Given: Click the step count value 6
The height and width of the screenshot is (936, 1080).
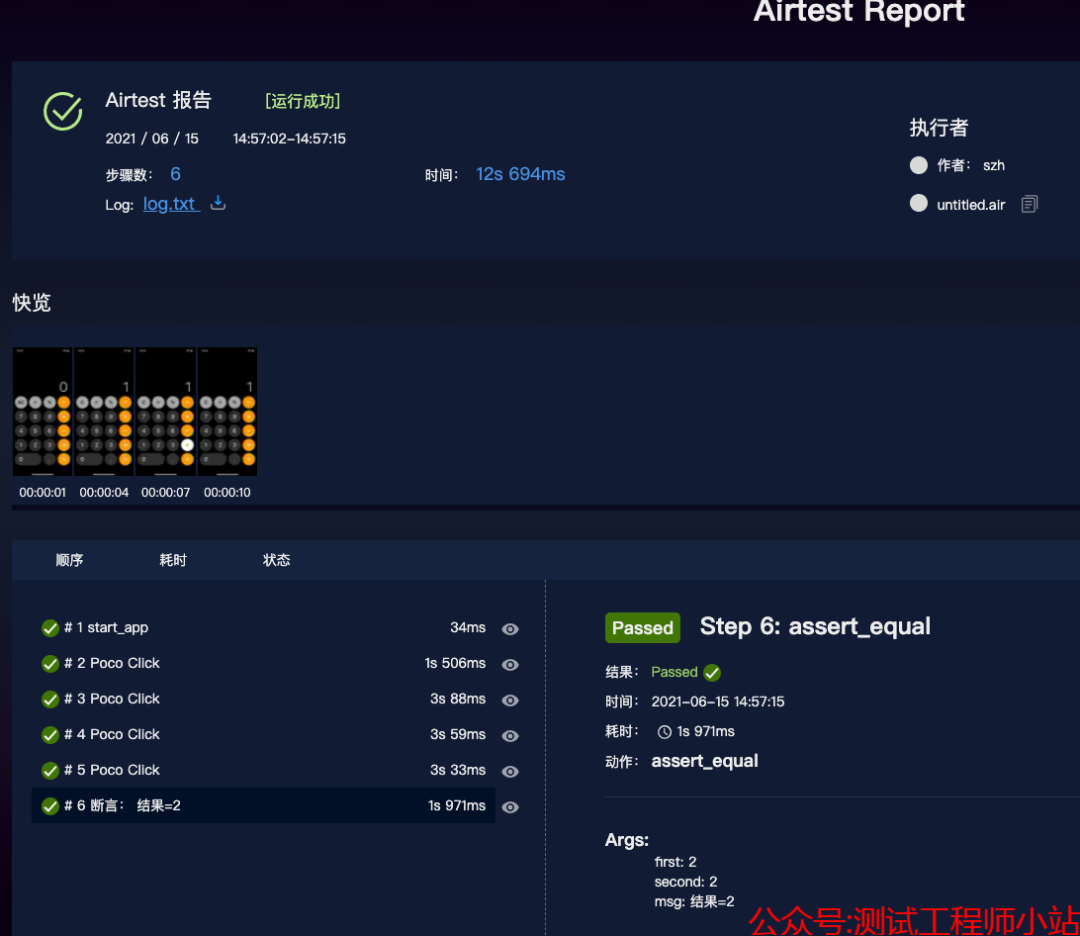Looking at the screenshot, I should point(175,174).
